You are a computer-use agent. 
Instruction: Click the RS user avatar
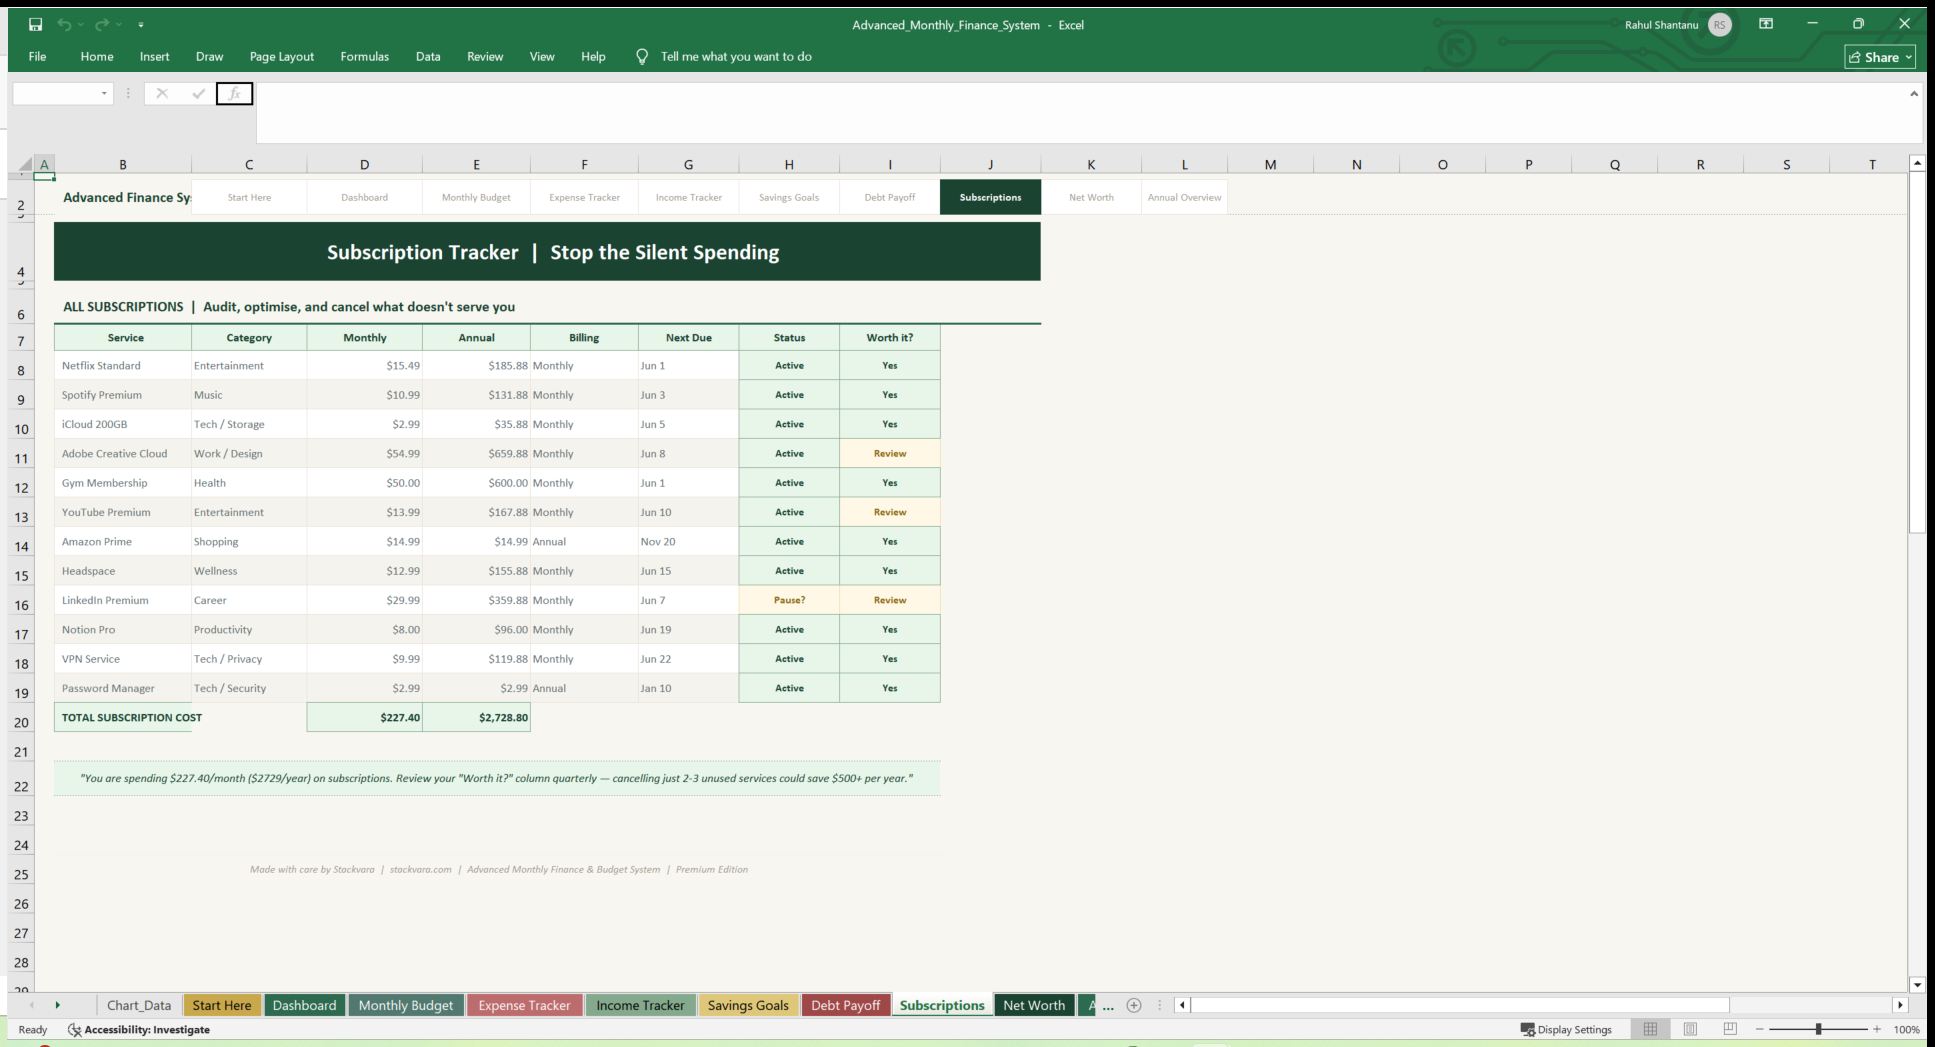[x=1720, y=25]
